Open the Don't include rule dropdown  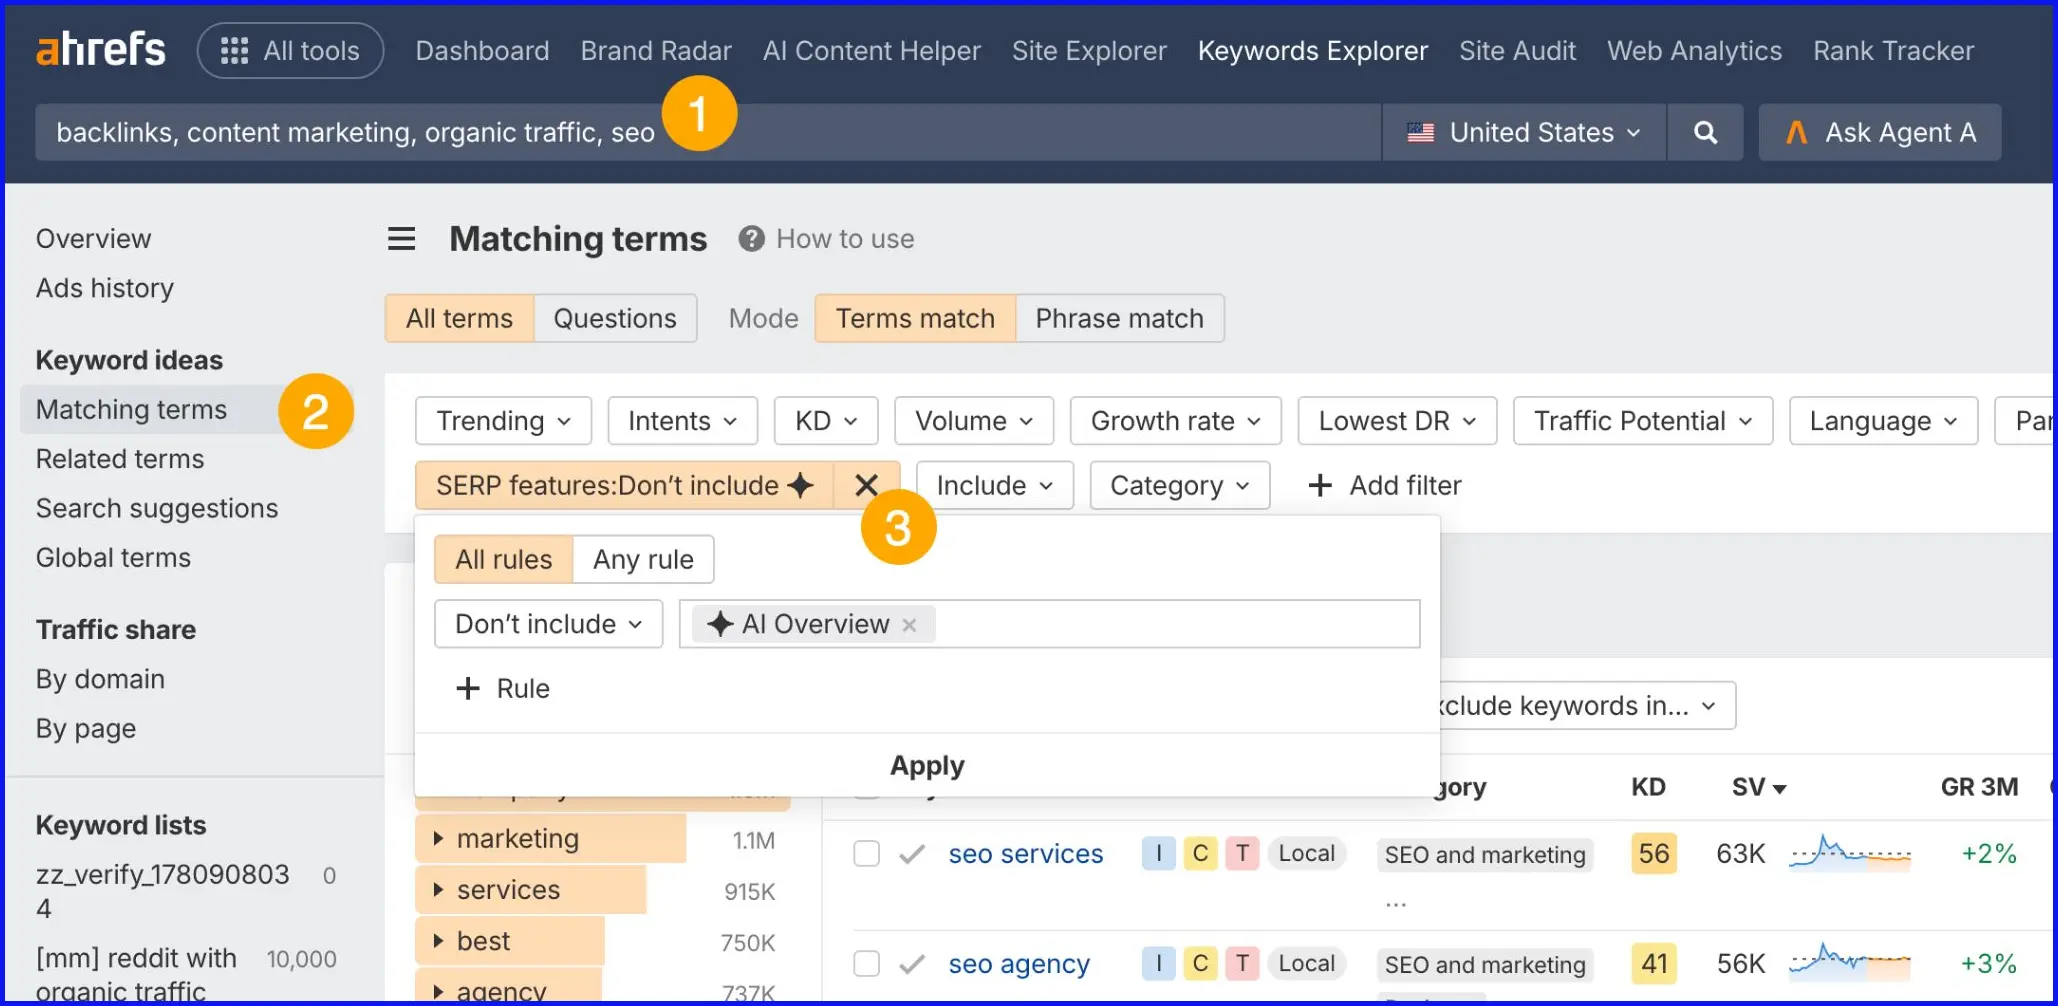(548, 624)
